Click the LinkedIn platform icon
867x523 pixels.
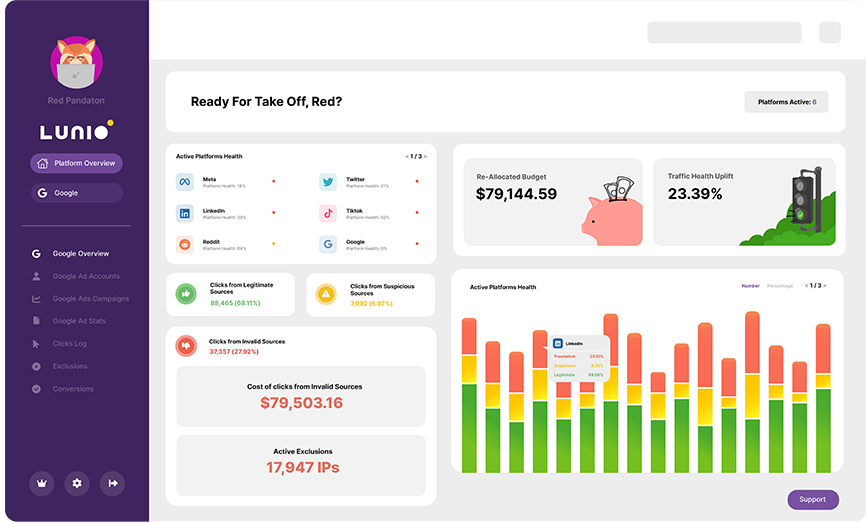point(185,213)
